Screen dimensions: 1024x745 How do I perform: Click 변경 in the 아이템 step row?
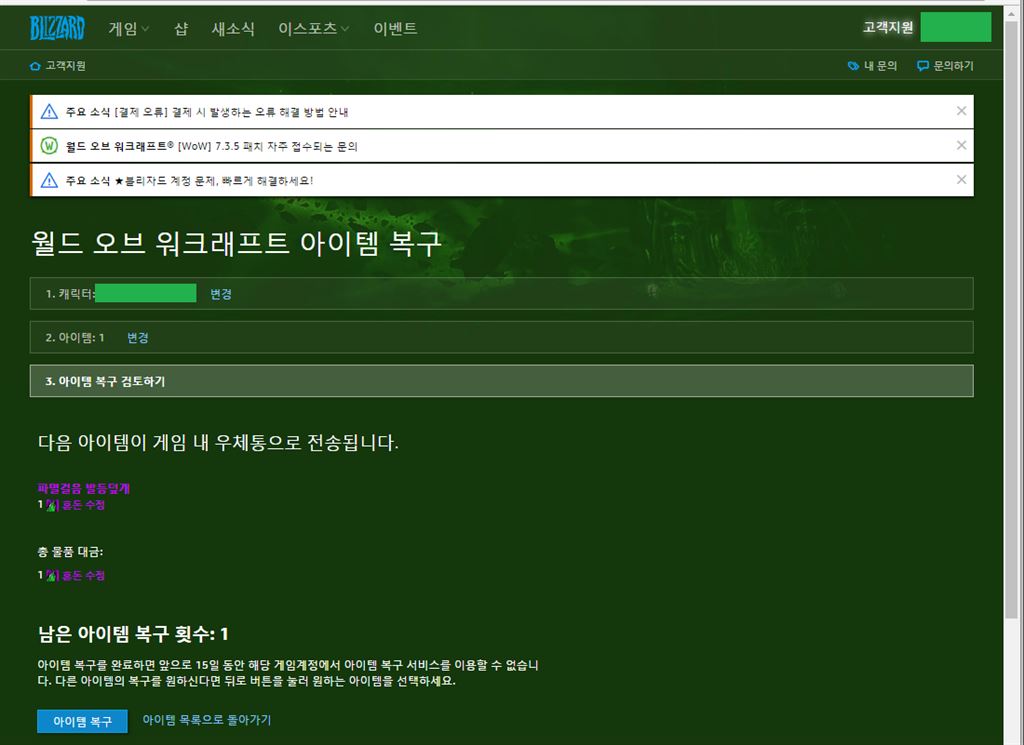[x=138, y=338]
